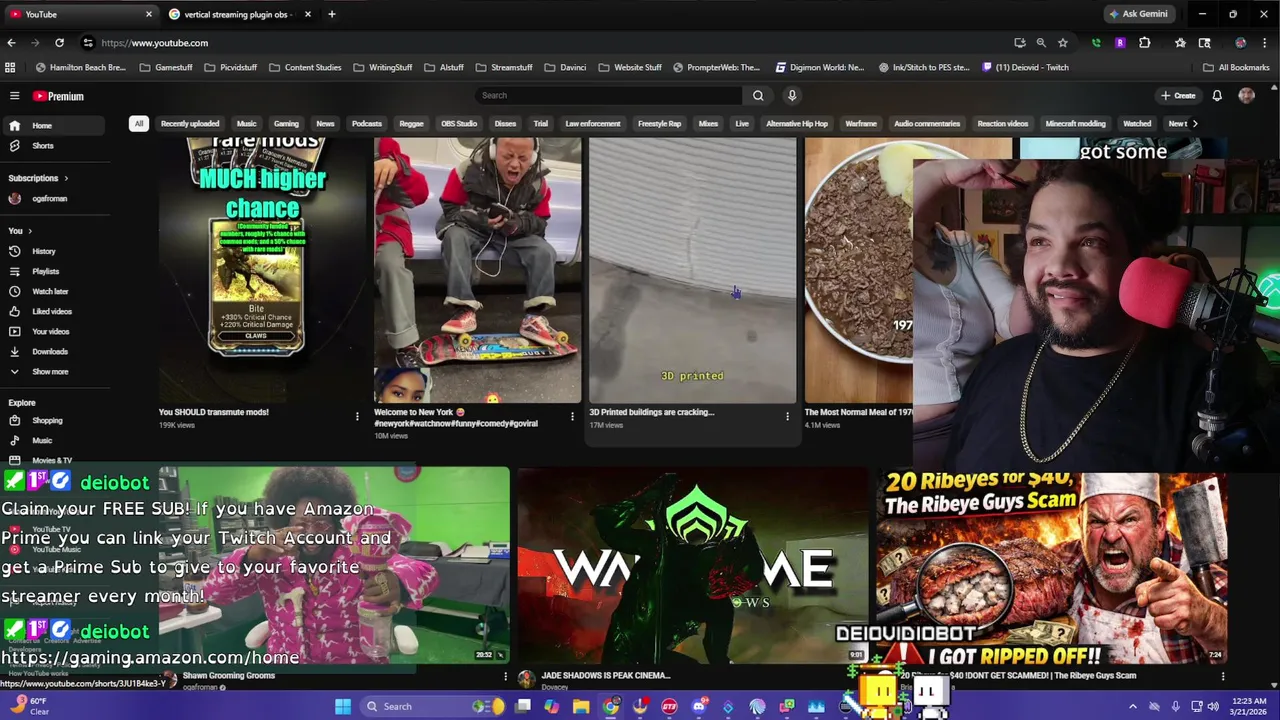Open the Chrome apps grid shortcut
This screenshot has height=720, width=1280.
click(10, 67)
